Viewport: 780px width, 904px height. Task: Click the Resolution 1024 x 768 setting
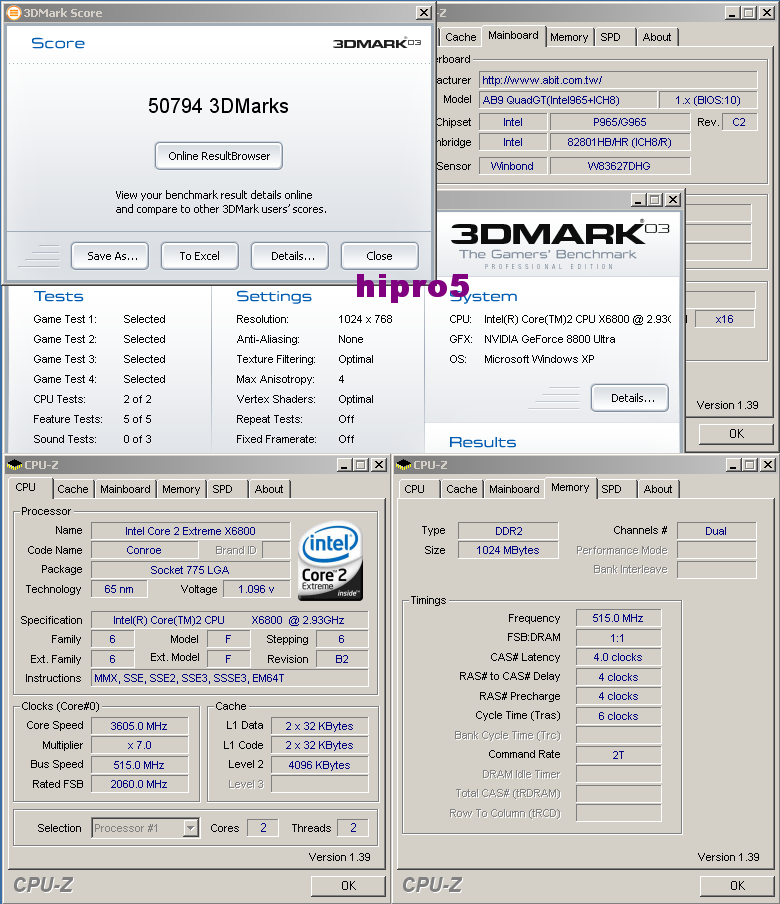(x=365, y=319)
